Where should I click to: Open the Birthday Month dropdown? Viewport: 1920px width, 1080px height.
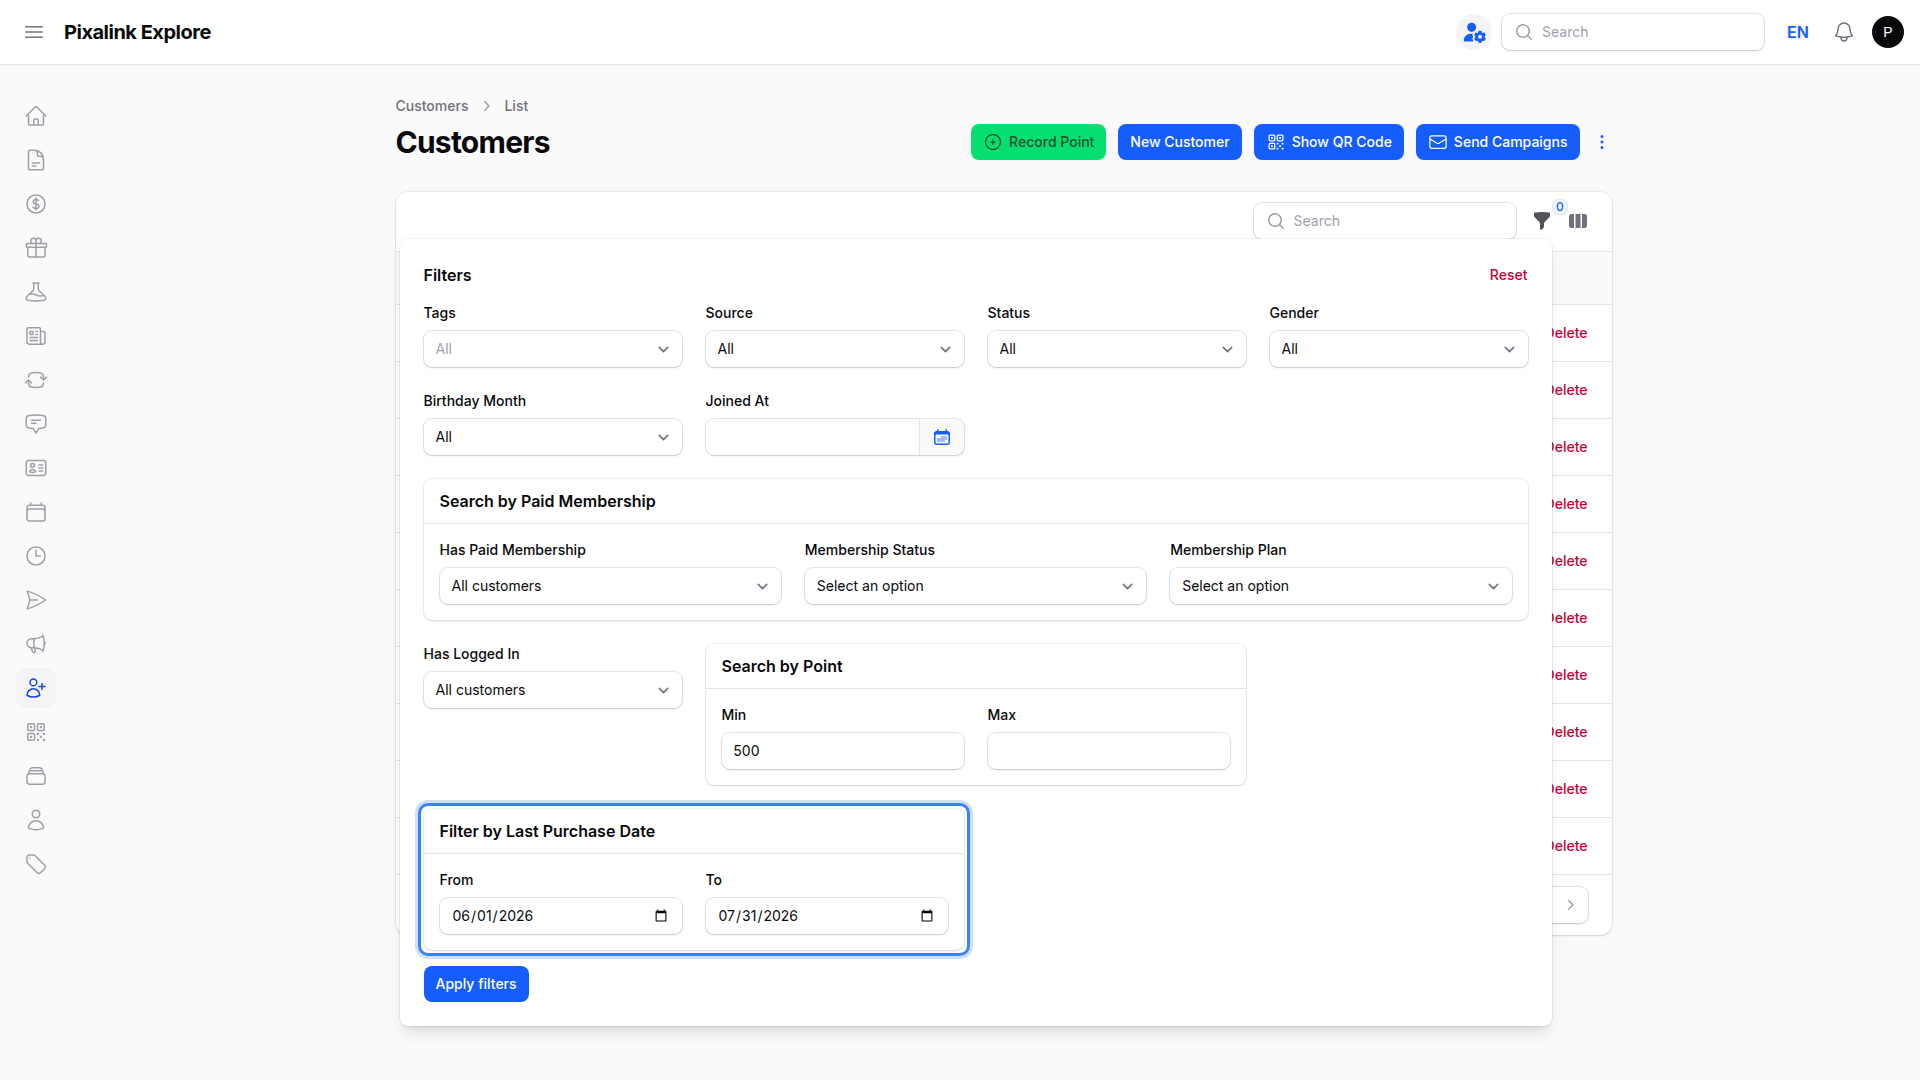point(553,437)
